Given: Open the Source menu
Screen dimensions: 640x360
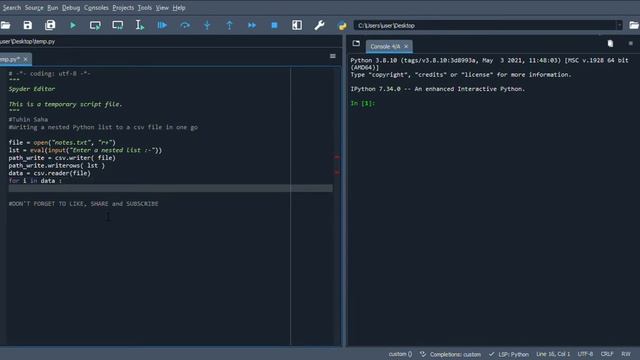Looking at the screenshot, I should pyautogui.click(x=34, y=8).
